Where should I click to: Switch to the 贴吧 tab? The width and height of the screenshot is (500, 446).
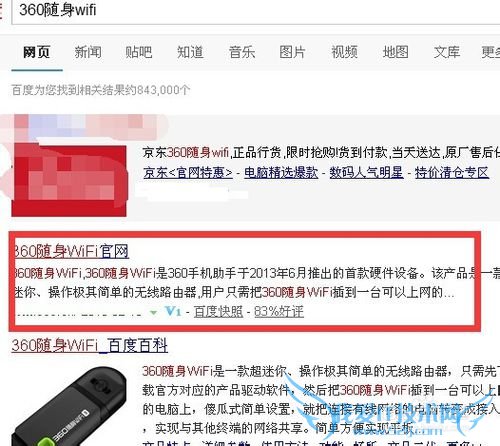point(139,52)
